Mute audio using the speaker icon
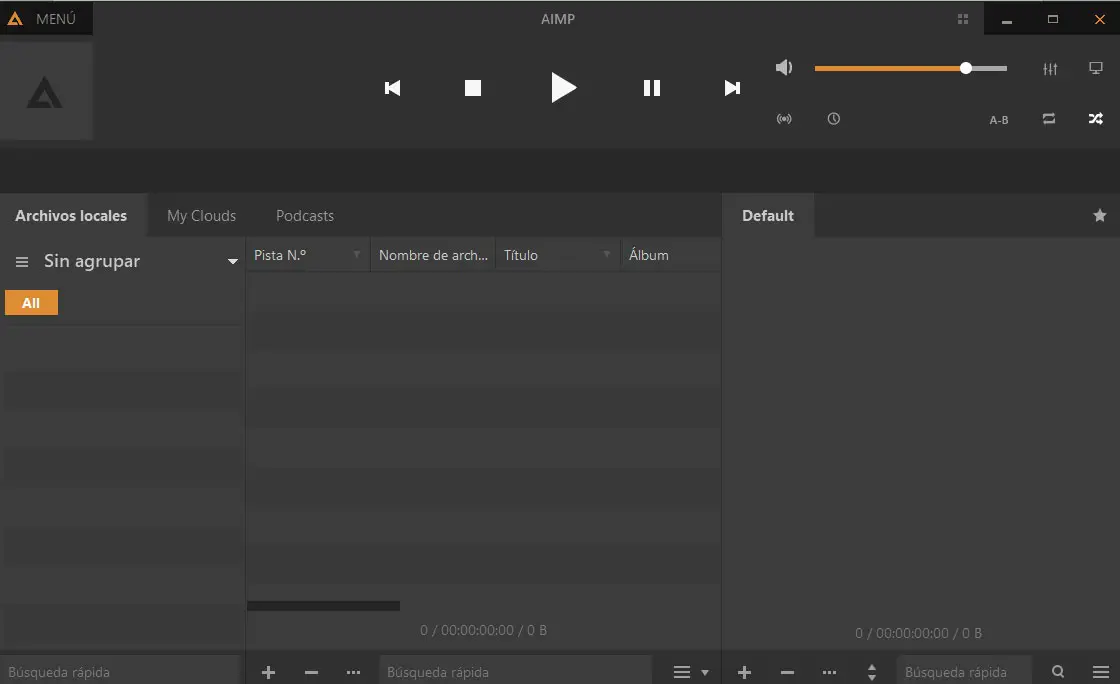The width and height of the screenshot is (1120, 684). coord(784,68)
